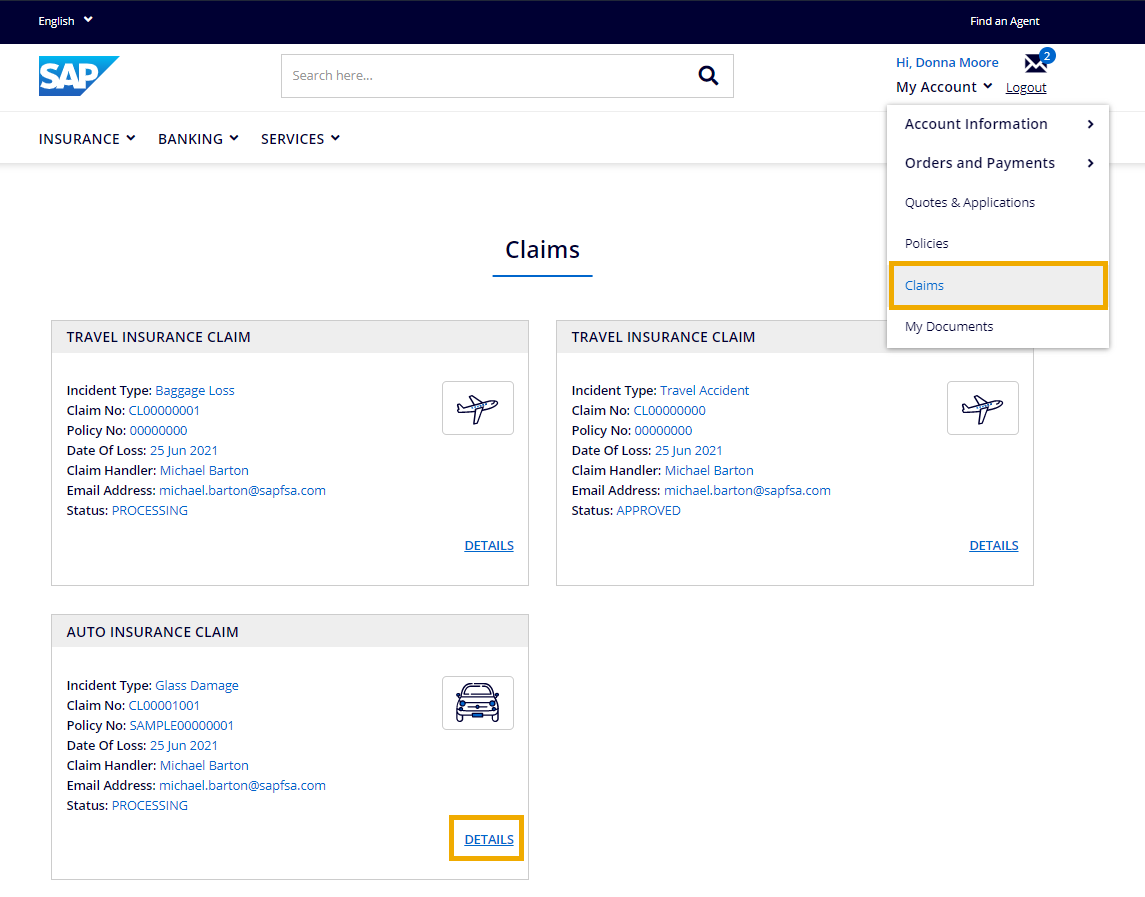Expand Orders and Payments submenu
Viewport: 1145px width, 897px height.
pyautogui.click(x=997, y=163)
